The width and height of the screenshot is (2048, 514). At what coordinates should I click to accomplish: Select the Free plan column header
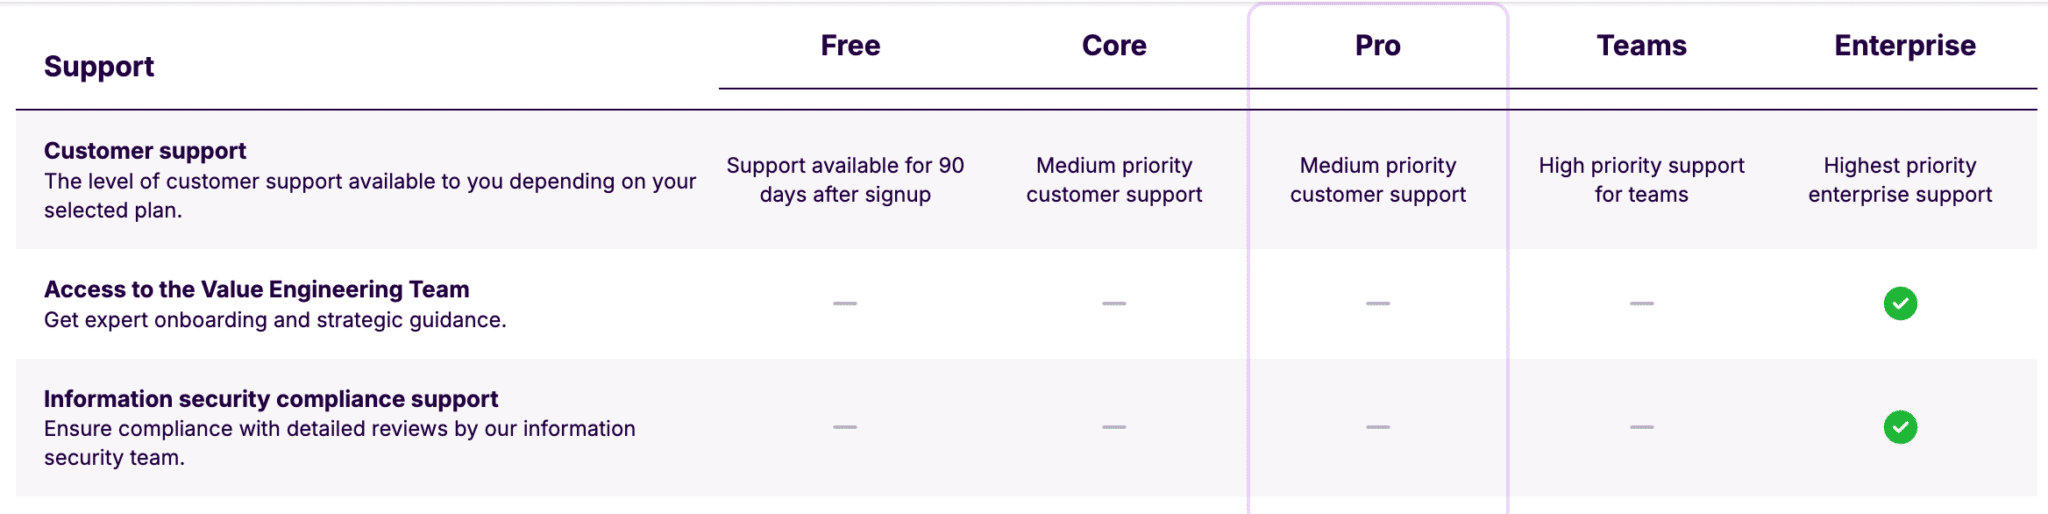click(851, 45)
